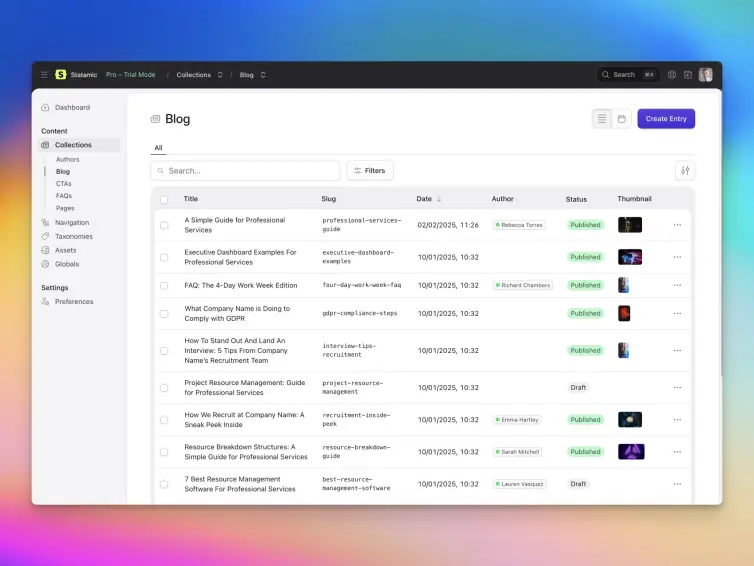The width and height of the screenshot is (754, 566).
Task: Open actions menu for project-resource-management row
Action: pyautogui.click(x=677, y=388)
